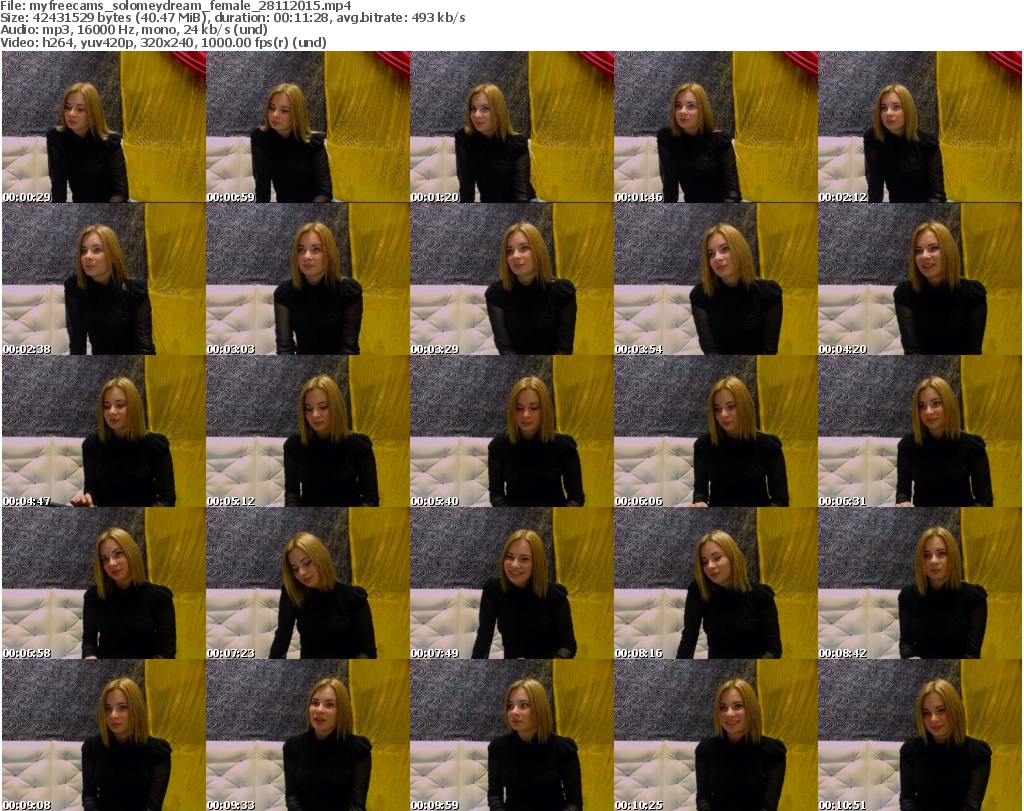
Task: Click the 'Size: 42431529 bytes' line
Action: 232,18
